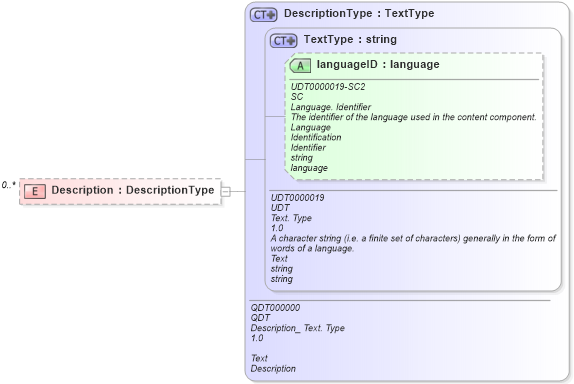Click the 'Description_ Text. Type' annotation line
Viewport: 574px width, 384px height.
point(298,328)
